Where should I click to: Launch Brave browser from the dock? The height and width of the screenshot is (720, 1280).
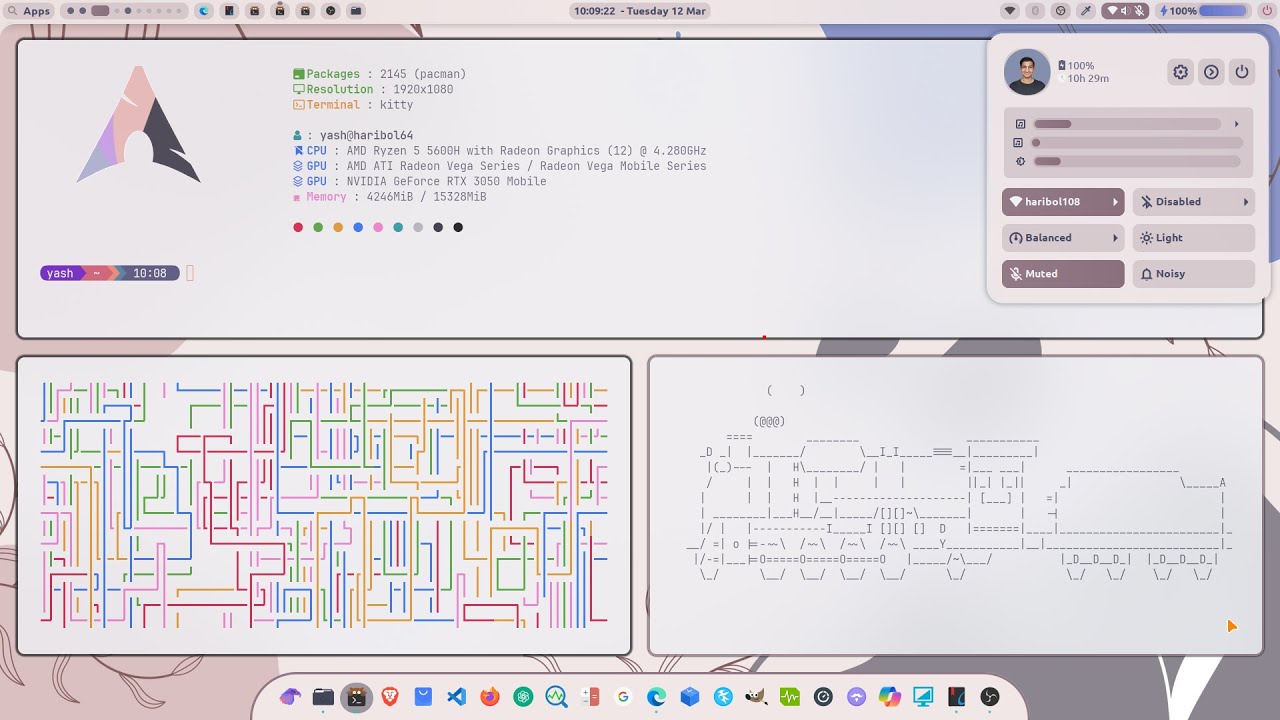[x=390, y=697]
